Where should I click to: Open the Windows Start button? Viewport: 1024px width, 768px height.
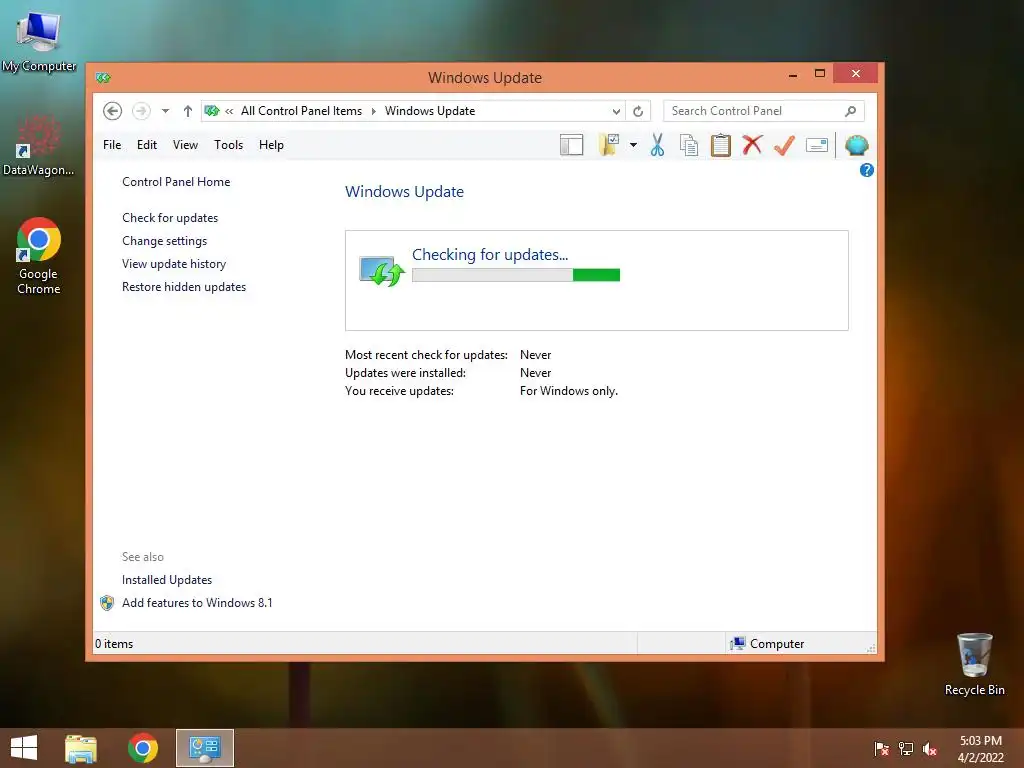pos(24,748)
